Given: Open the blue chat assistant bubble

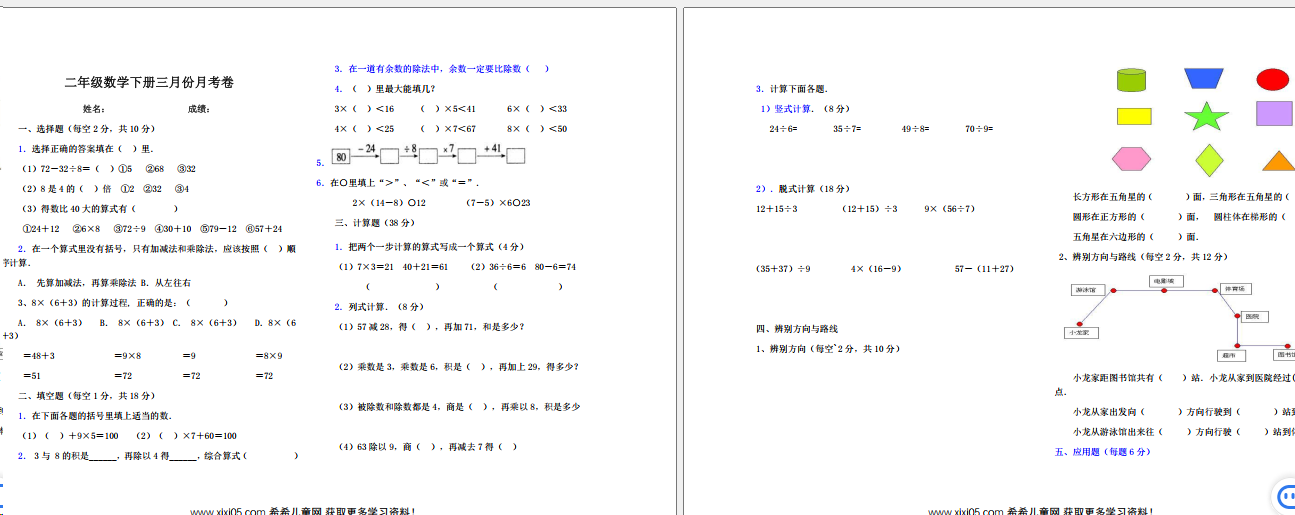Looking at the screenshot, I should click(x=1283, y=497).
